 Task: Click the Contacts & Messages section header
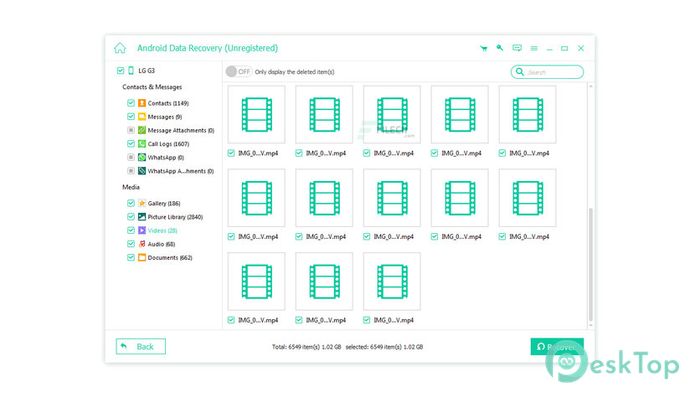point(152,87)
